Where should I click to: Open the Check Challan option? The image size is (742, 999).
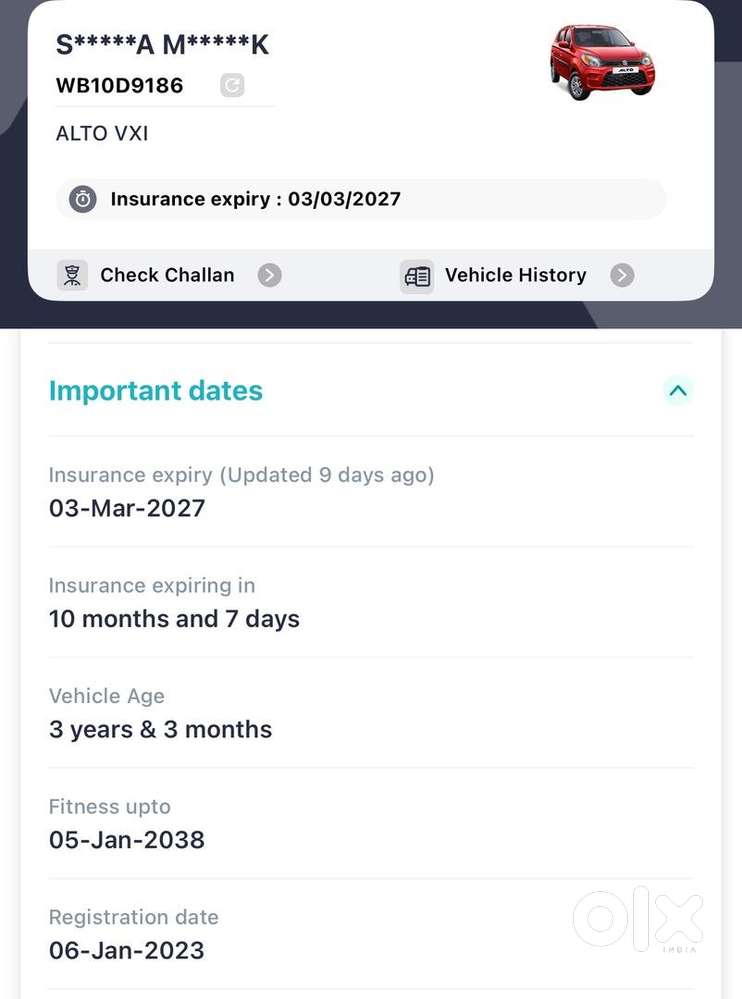coord(166,275)
